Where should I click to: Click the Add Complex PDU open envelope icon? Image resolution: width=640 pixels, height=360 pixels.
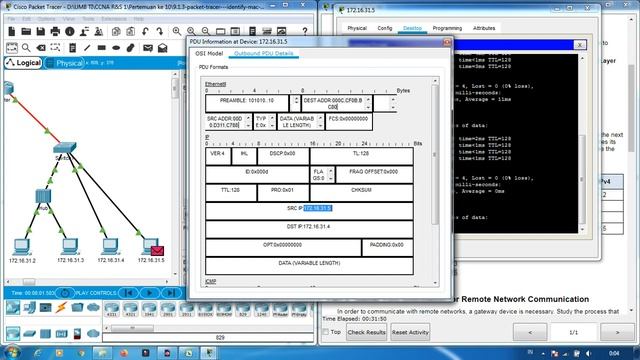[162, 48]
